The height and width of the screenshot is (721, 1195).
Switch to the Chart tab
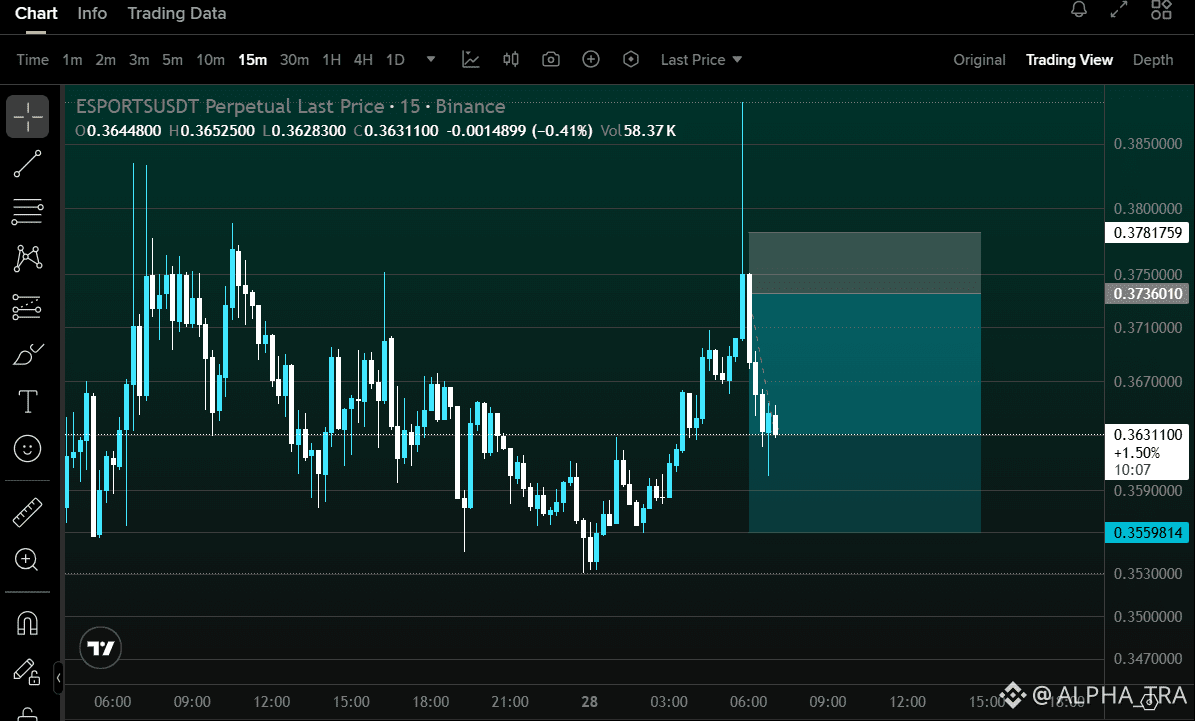point(36,14)
